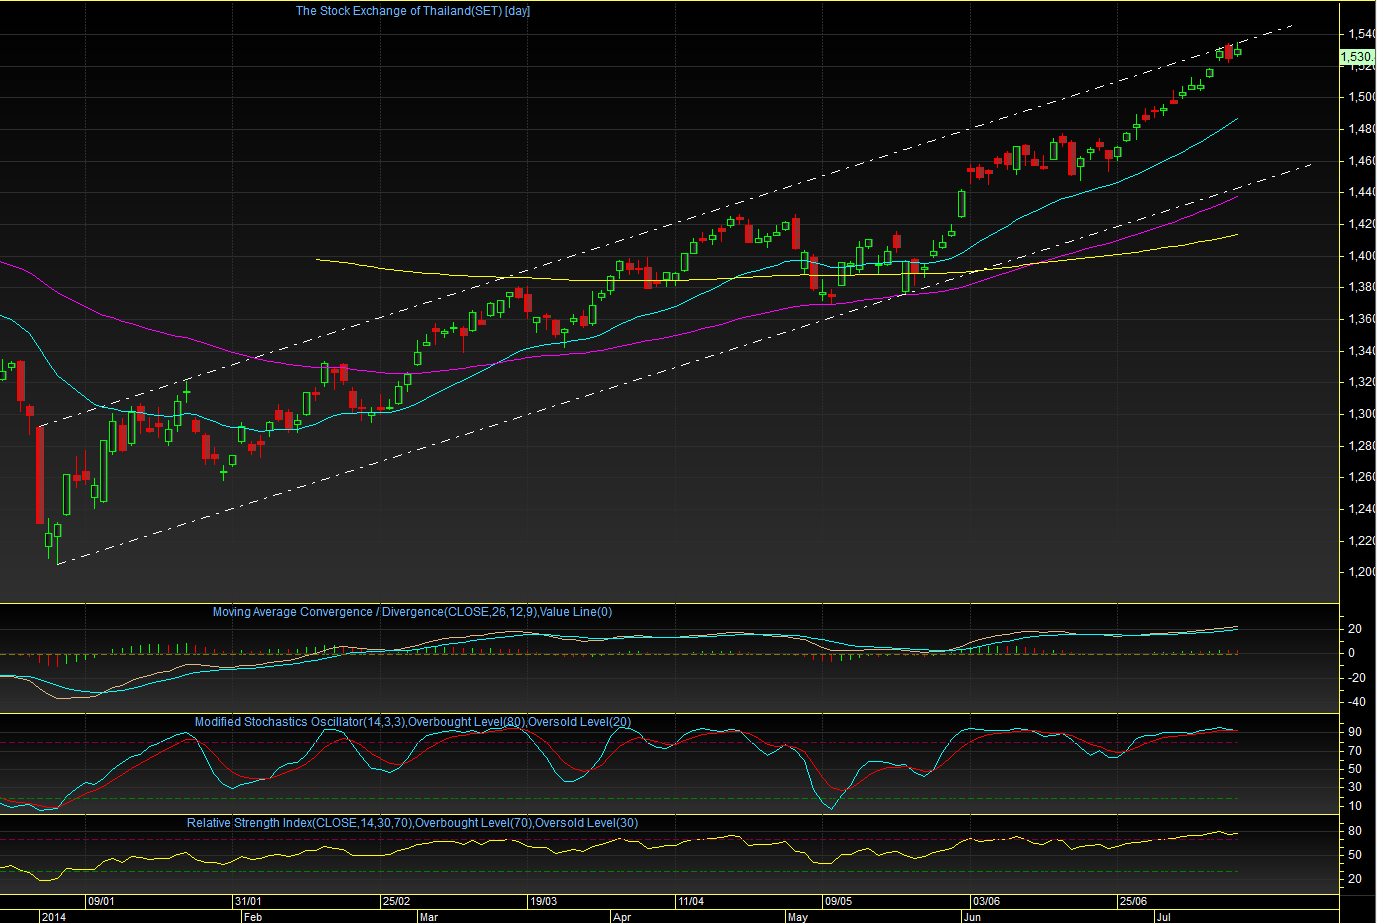1377x923 pixels.
Task: Click the 1,220 price axis label
Action: [1361, 541]
